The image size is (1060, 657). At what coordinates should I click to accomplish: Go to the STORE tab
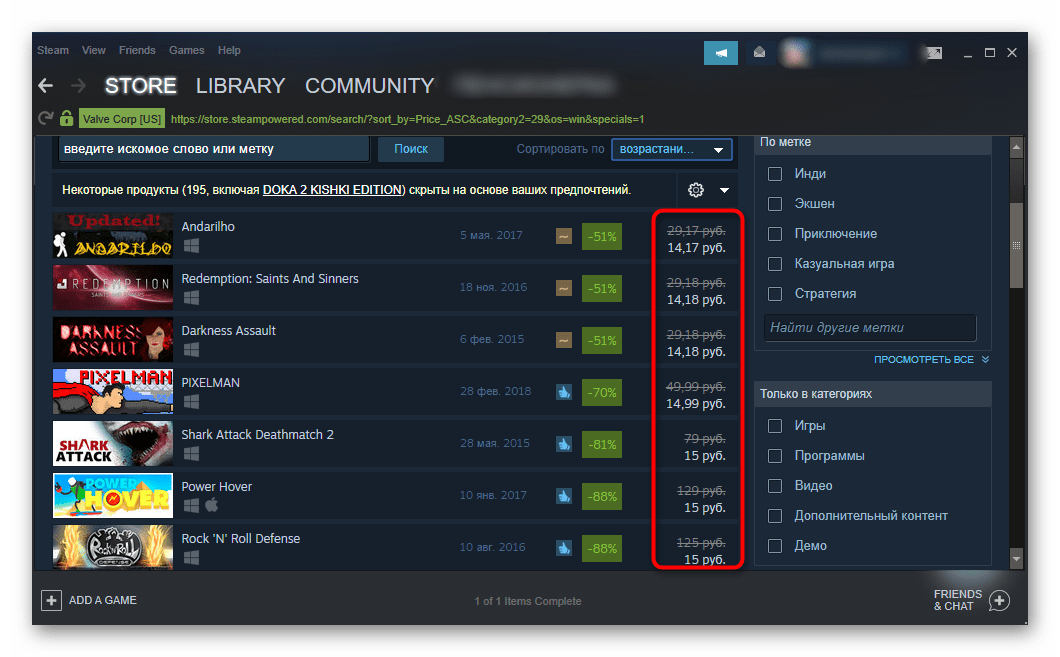pos(141,86)
